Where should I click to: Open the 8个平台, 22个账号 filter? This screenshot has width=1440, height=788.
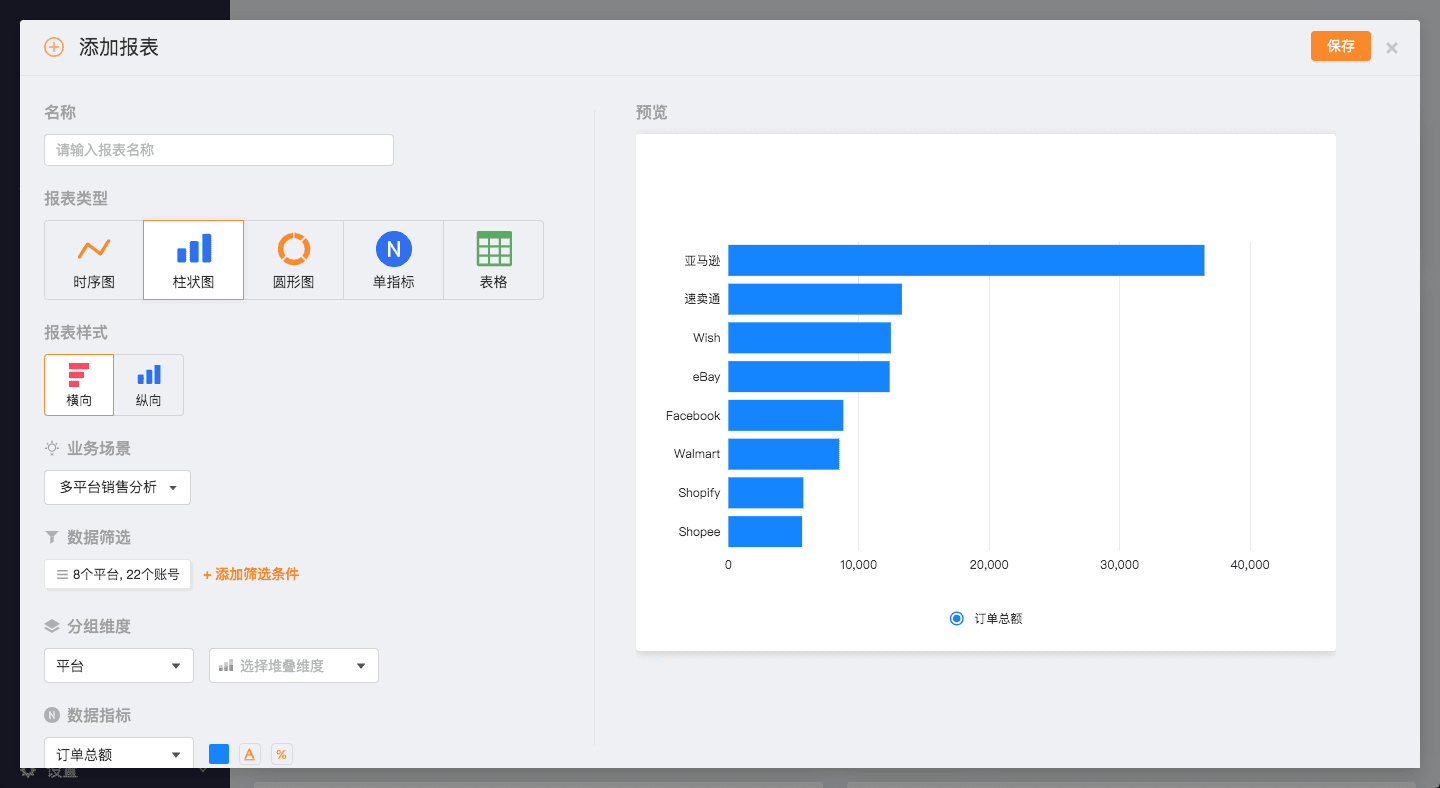(x=117, y=574)
